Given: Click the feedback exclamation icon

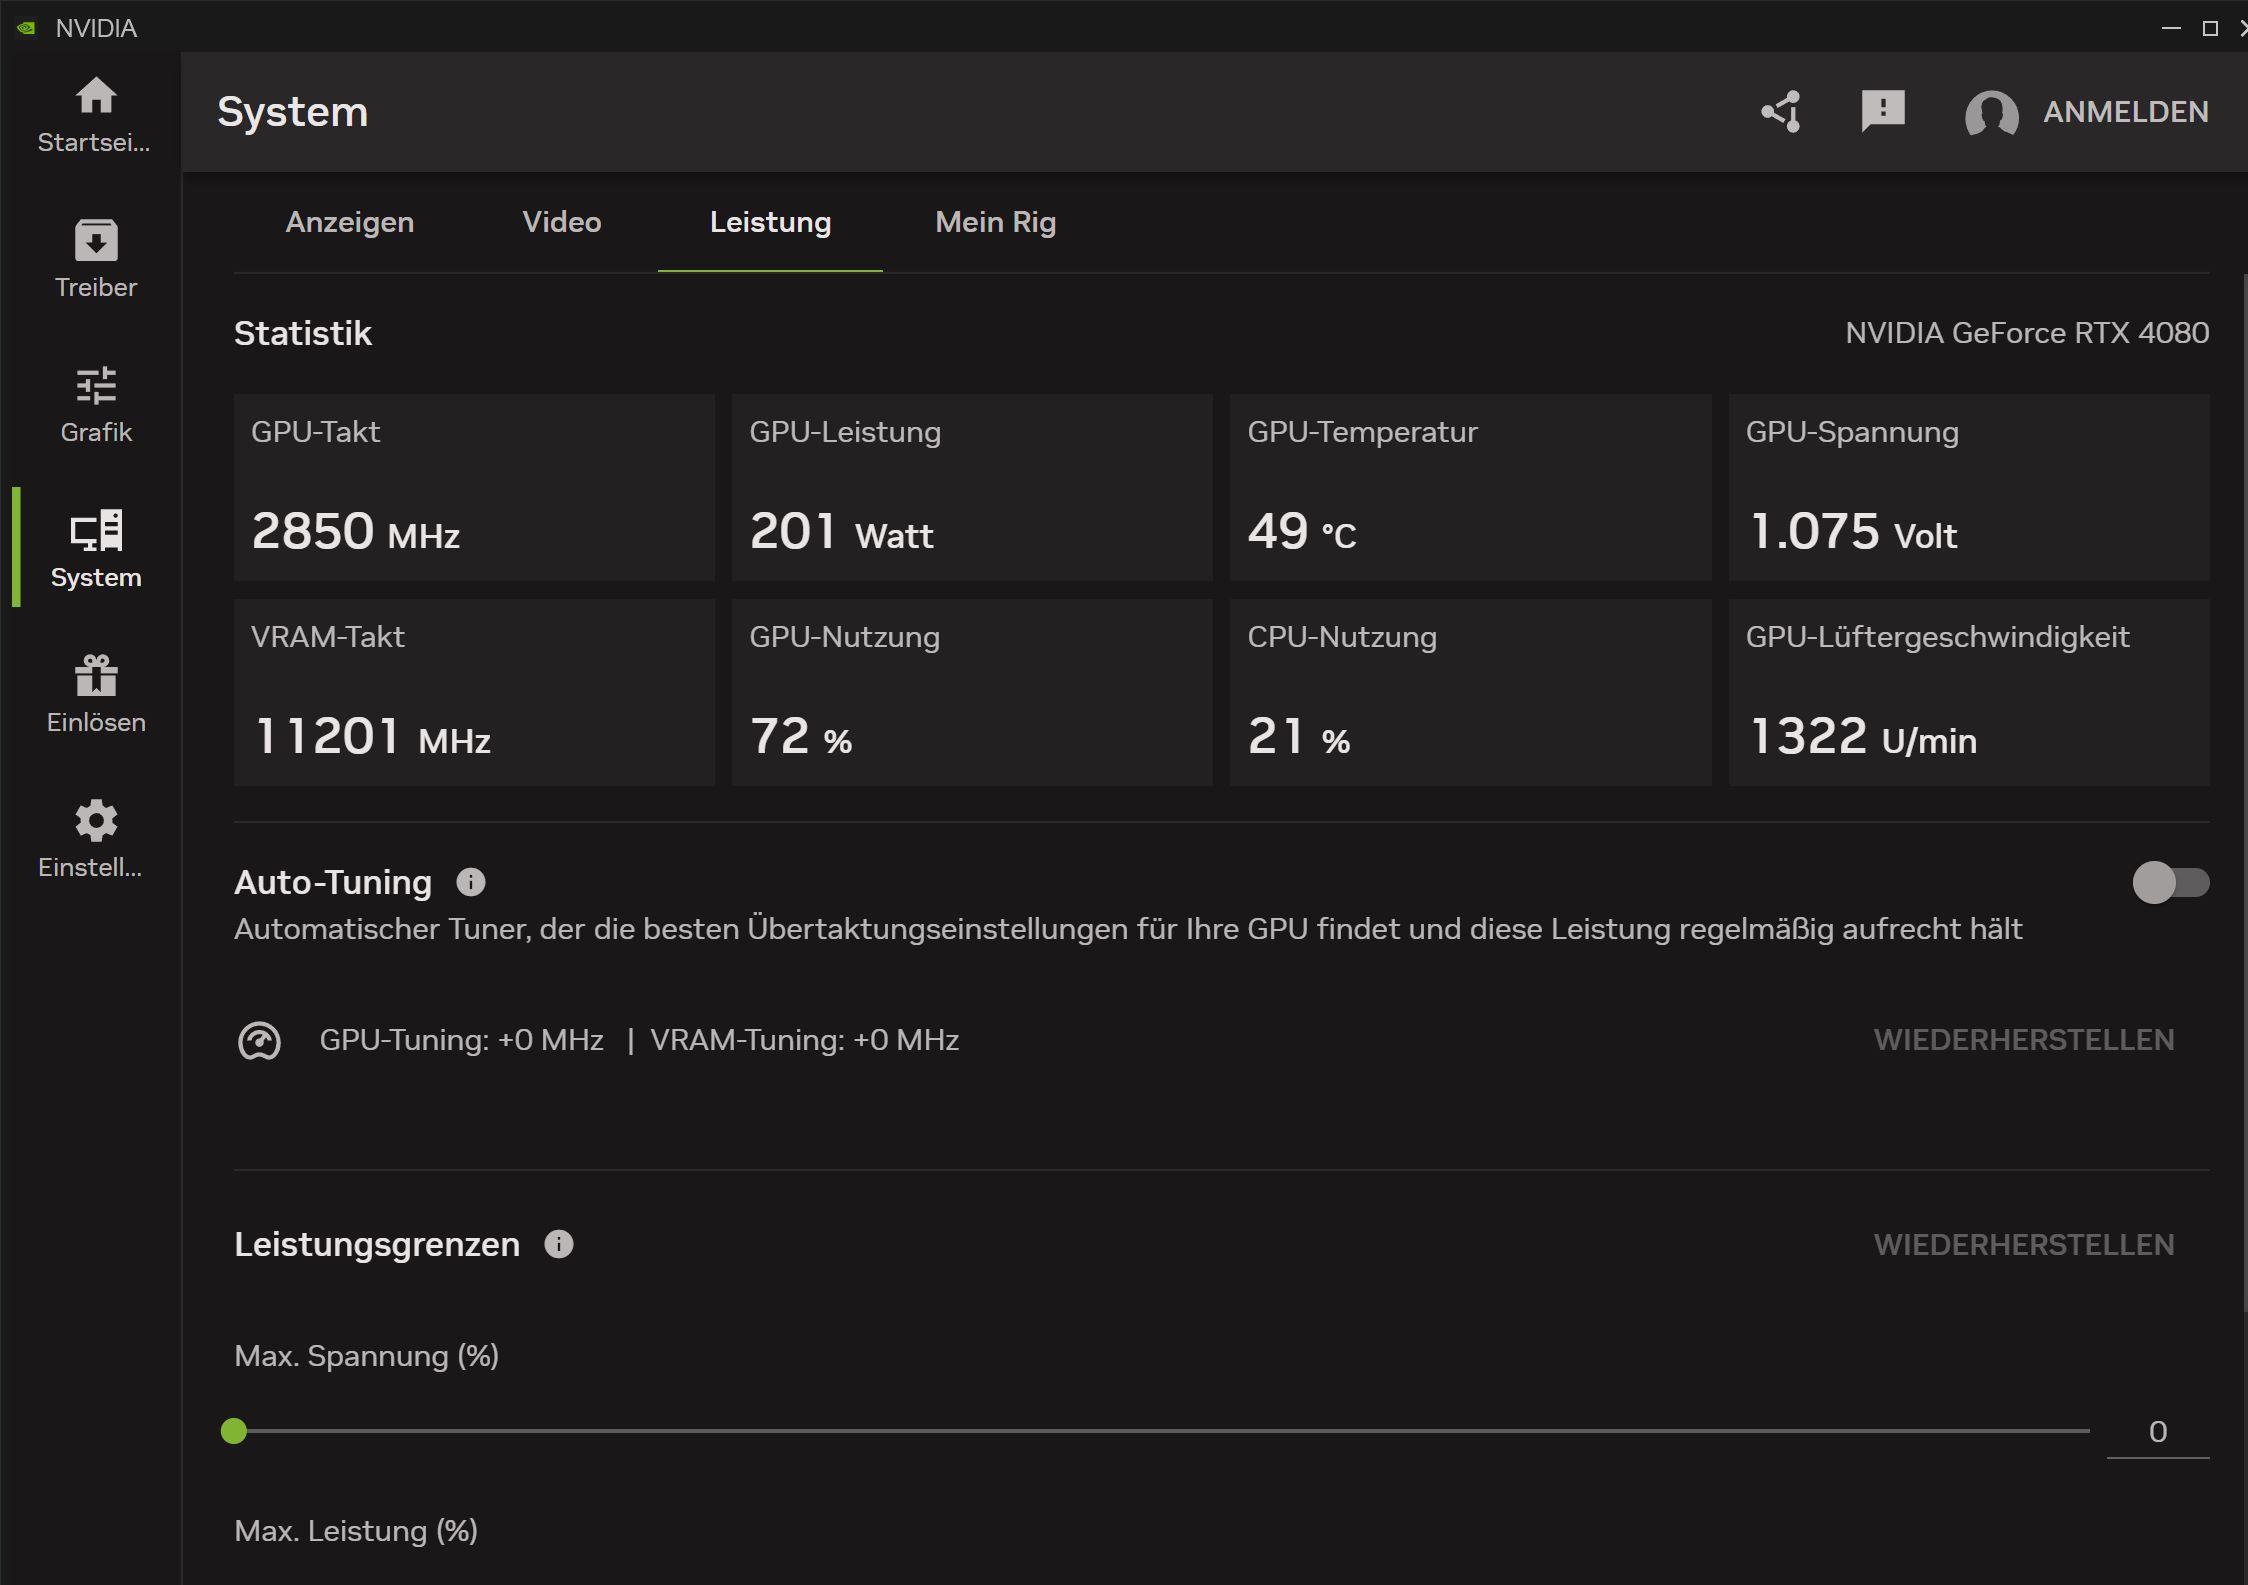Looking at the screenshot, I should 1882,110.
